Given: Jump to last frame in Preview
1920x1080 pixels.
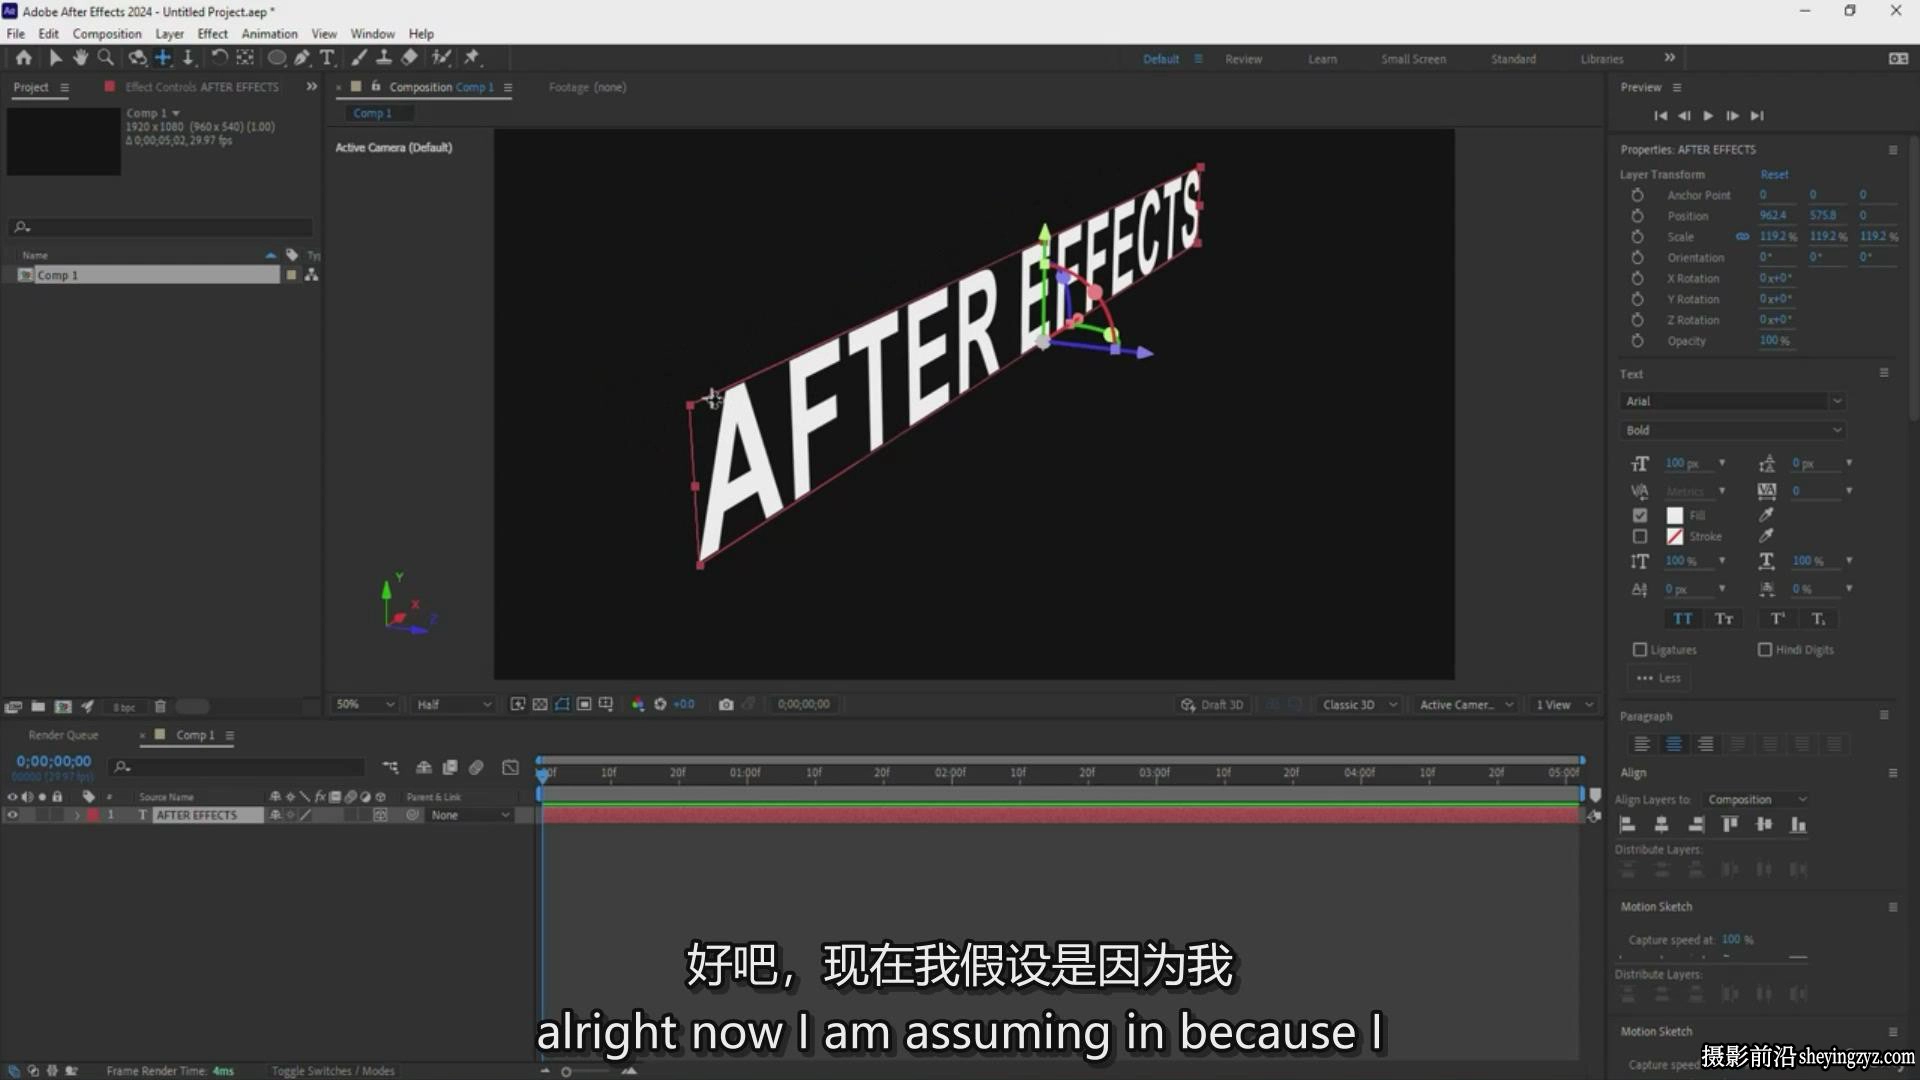Looking at the screenshot, I should tap(1757, 116).
